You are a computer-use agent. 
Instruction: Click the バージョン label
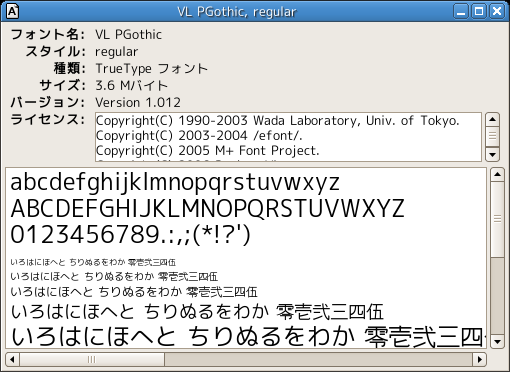[x=48, y=102]
